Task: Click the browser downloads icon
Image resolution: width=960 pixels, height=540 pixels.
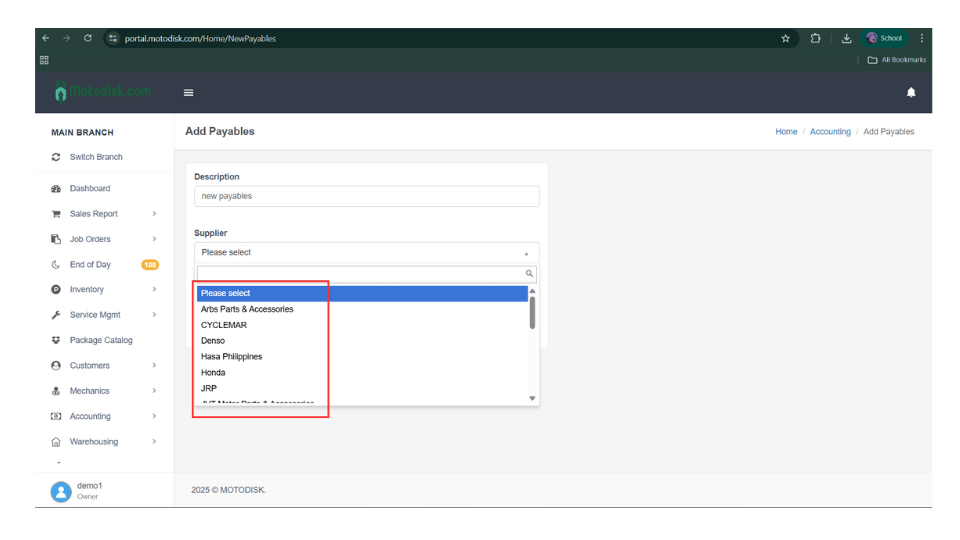Action: point(846,38)
